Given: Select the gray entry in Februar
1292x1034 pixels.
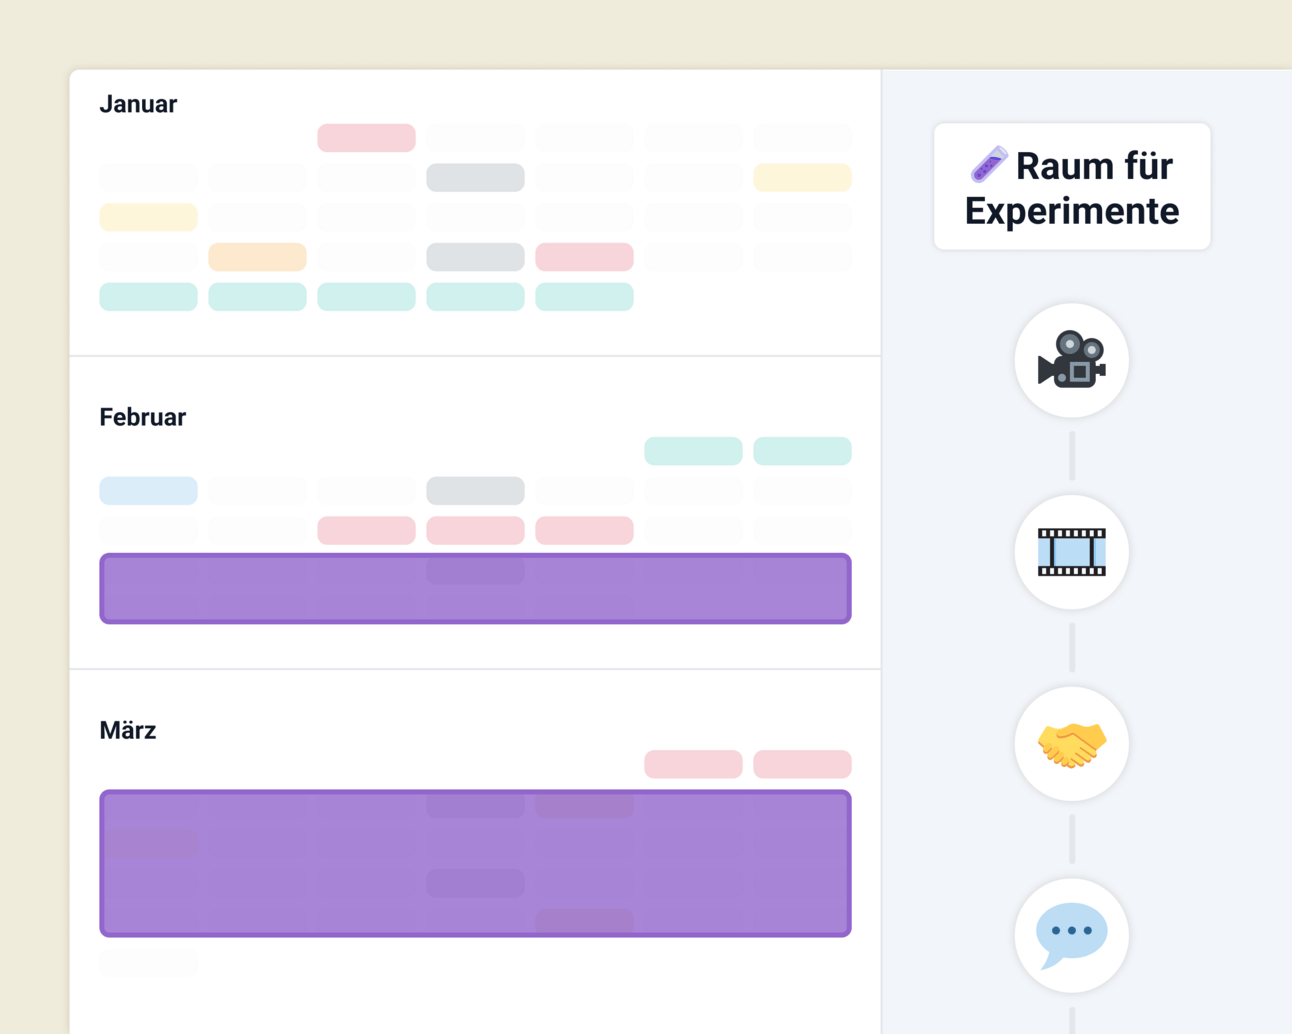Looking at the screenshot, I should [475, 491].
